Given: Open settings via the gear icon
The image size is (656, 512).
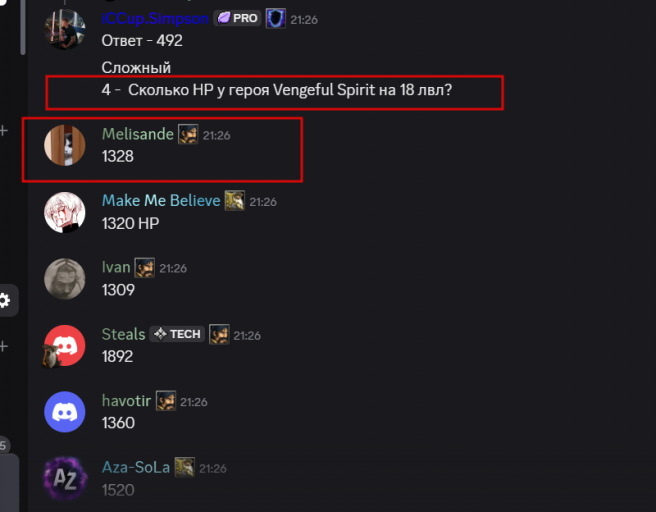Looking at the screenshot, I should (5, 300).
